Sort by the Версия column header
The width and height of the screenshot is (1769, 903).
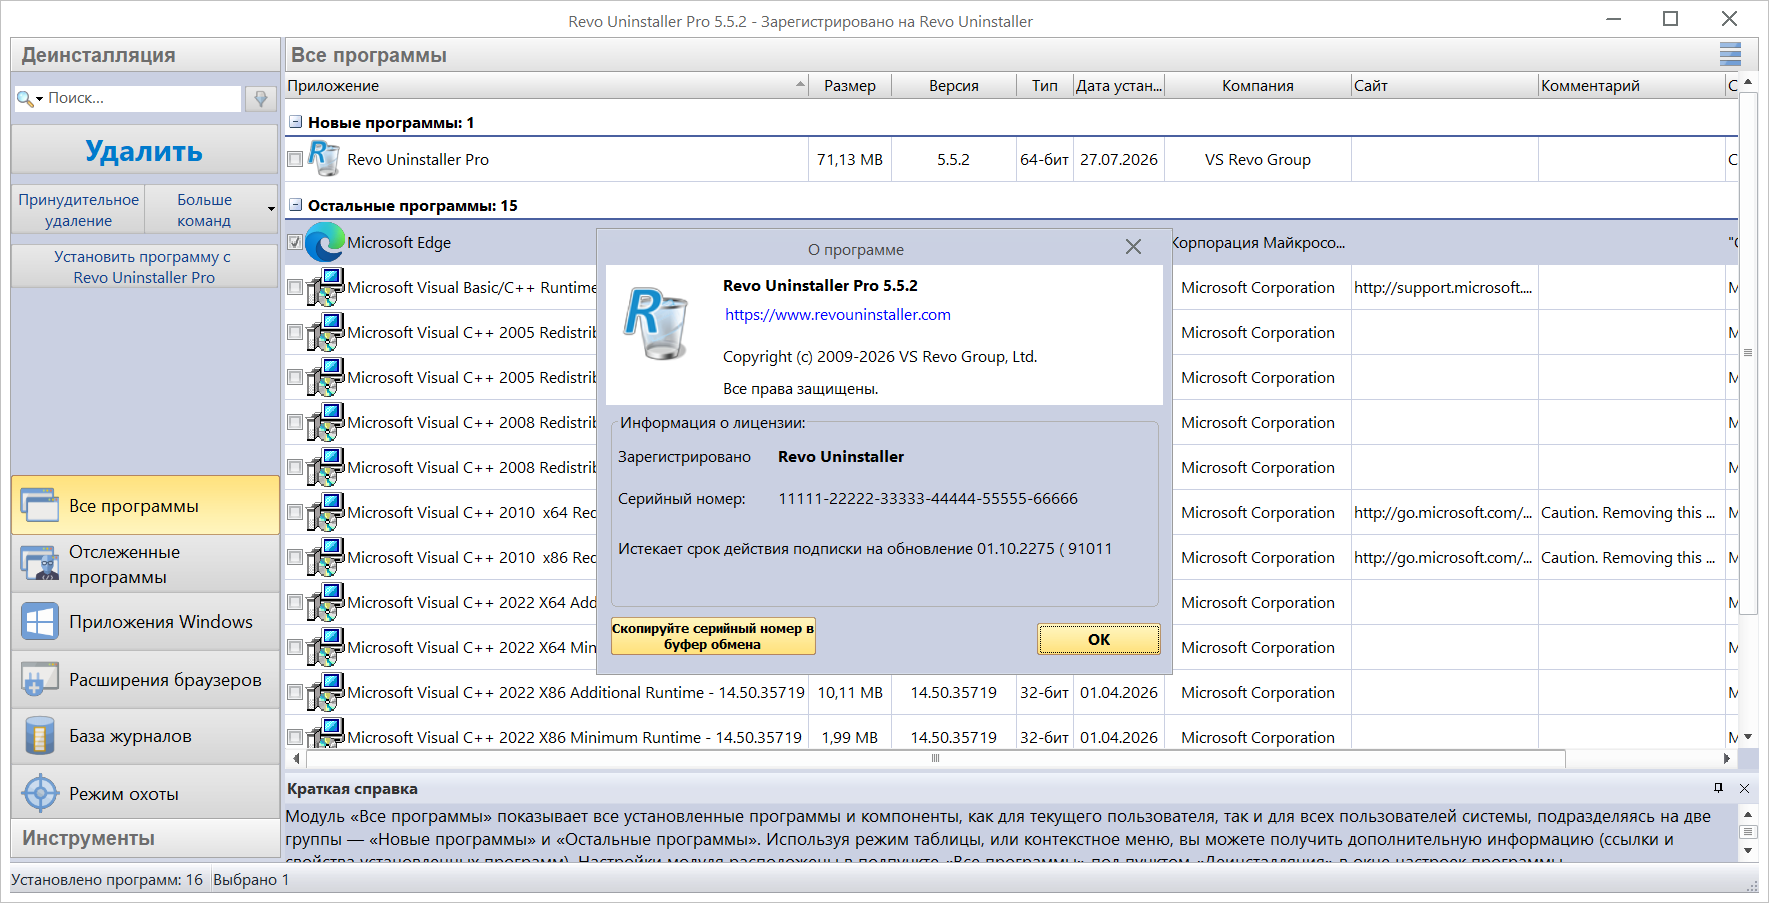click(x=954, y=85)
